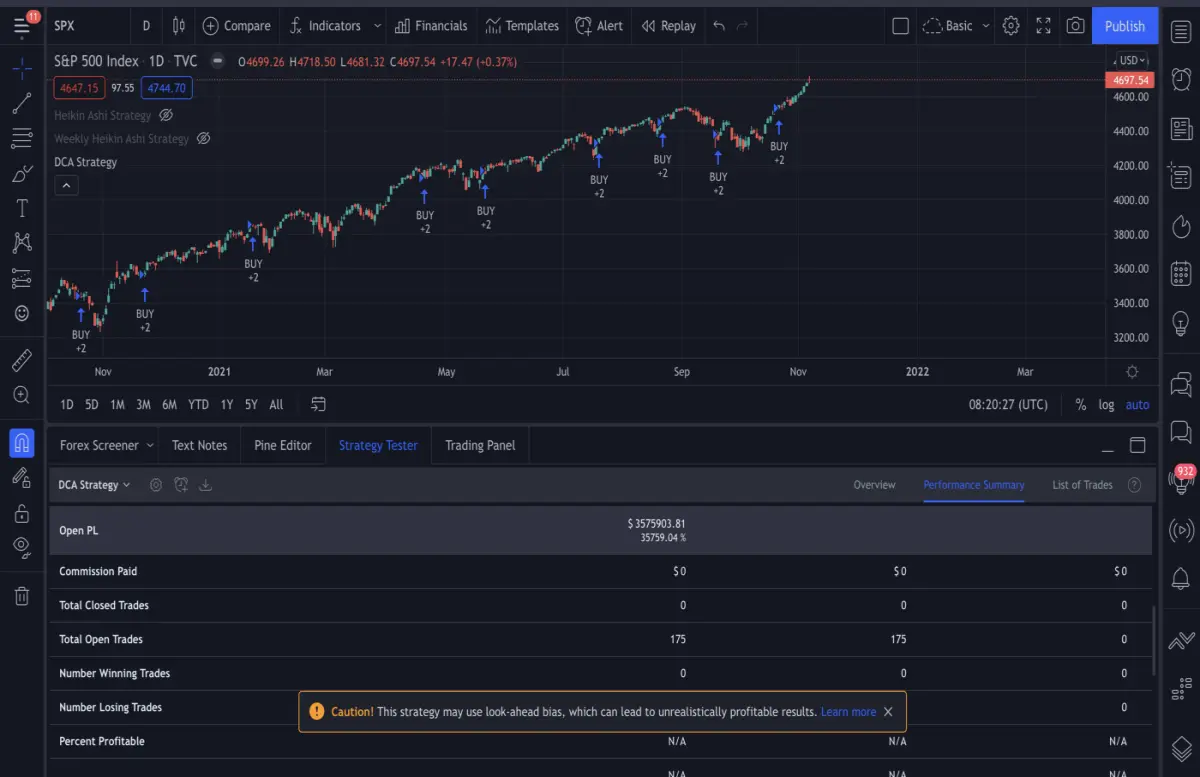Click the Compare symbol button

[x=236, y=26]
